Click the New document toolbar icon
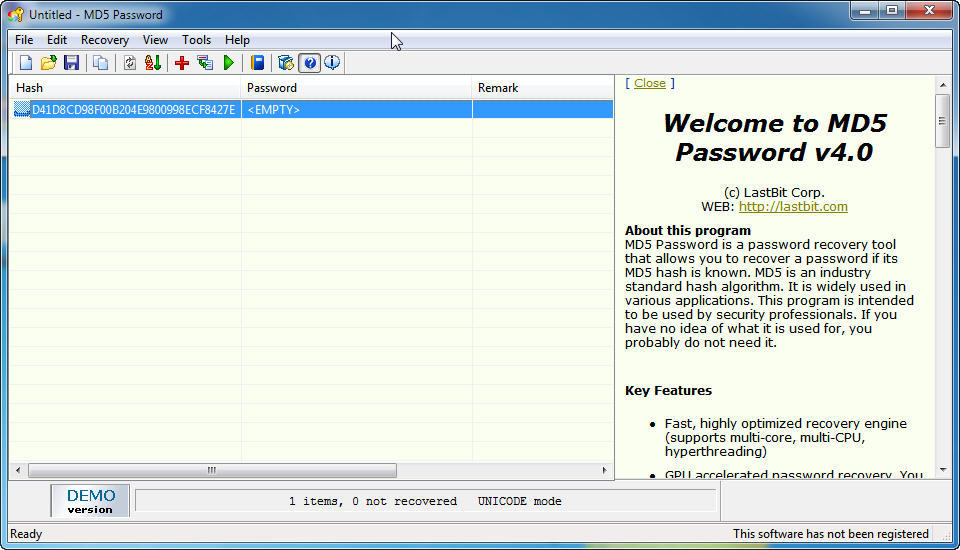This screenshot has height=550, width=960. tap(26, 62)
